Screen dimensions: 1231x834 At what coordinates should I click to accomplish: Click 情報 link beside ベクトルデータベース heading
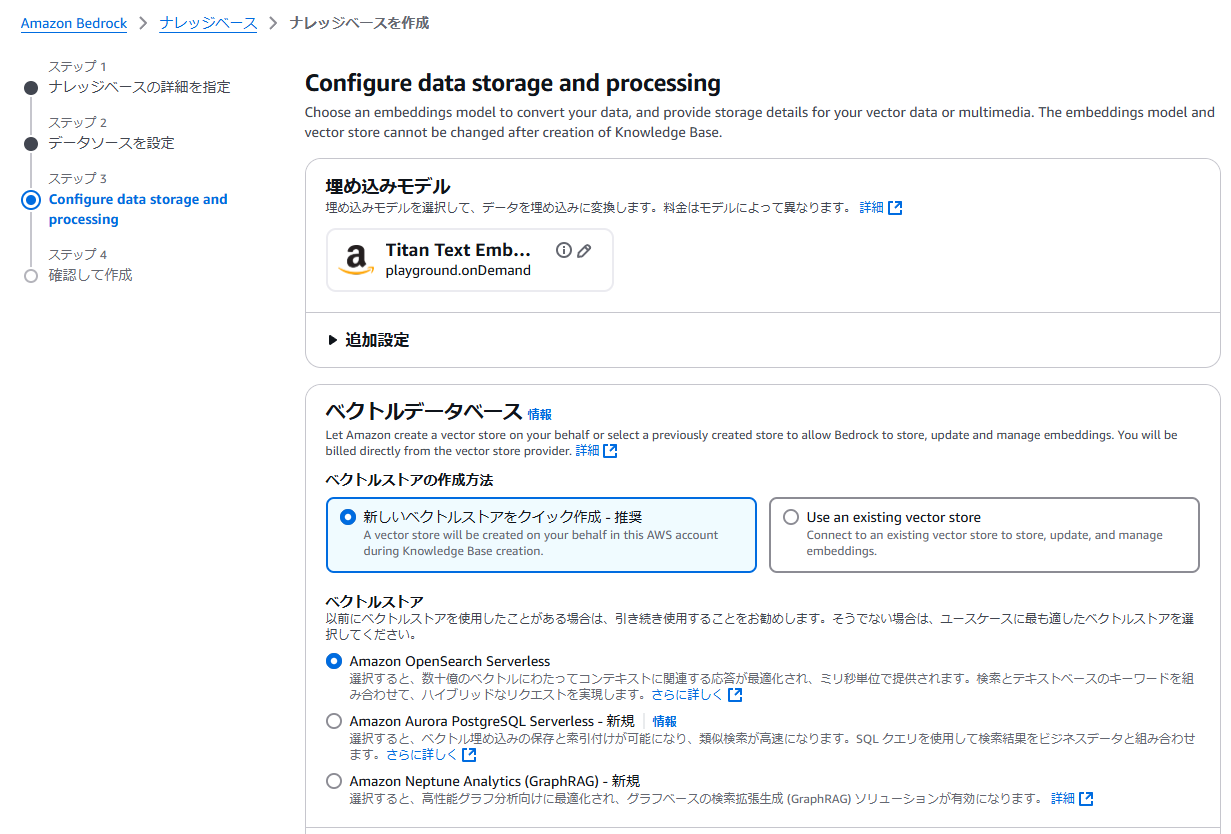coord(540,414)
